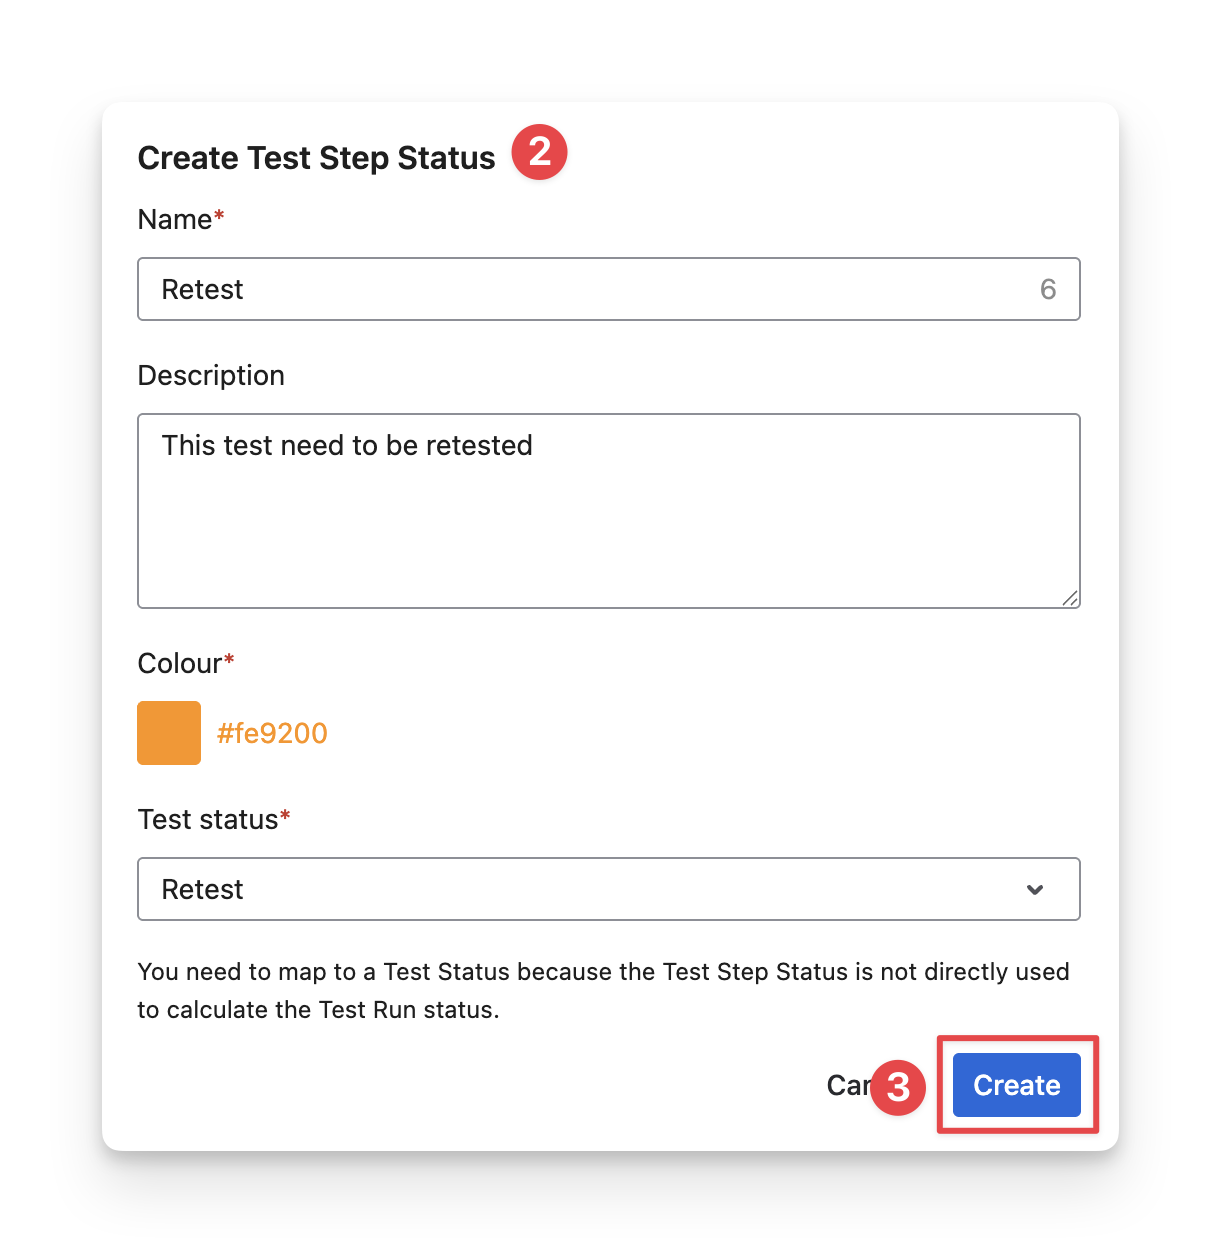Open the orange colour swatch picker

tap(169, 733)
